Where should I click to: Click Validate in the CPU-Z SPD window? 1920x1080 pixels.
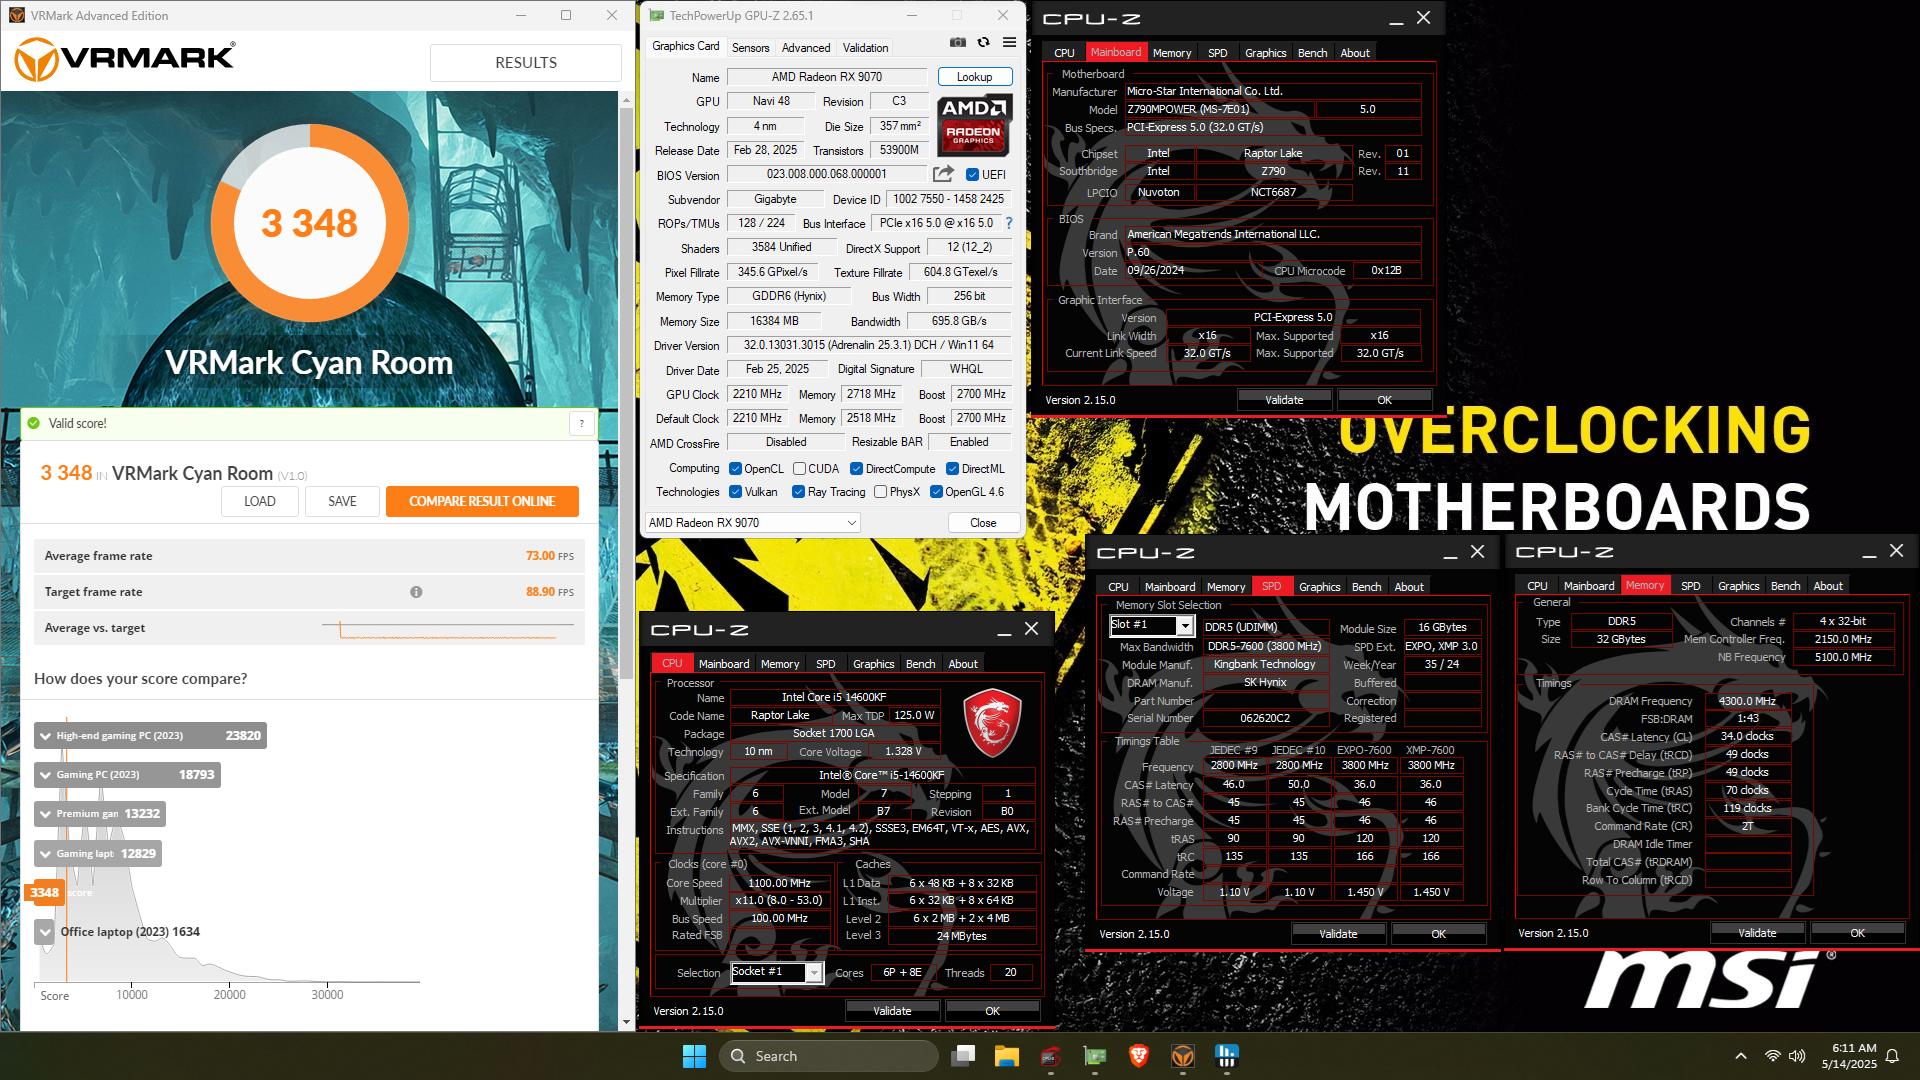1338,934
